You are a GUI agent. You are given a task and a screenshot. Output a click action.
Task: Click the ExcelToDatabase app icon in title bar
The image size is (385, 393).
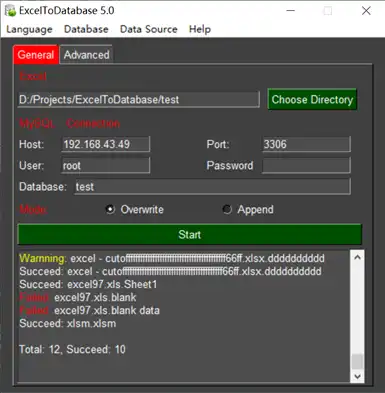pos(10,10)
